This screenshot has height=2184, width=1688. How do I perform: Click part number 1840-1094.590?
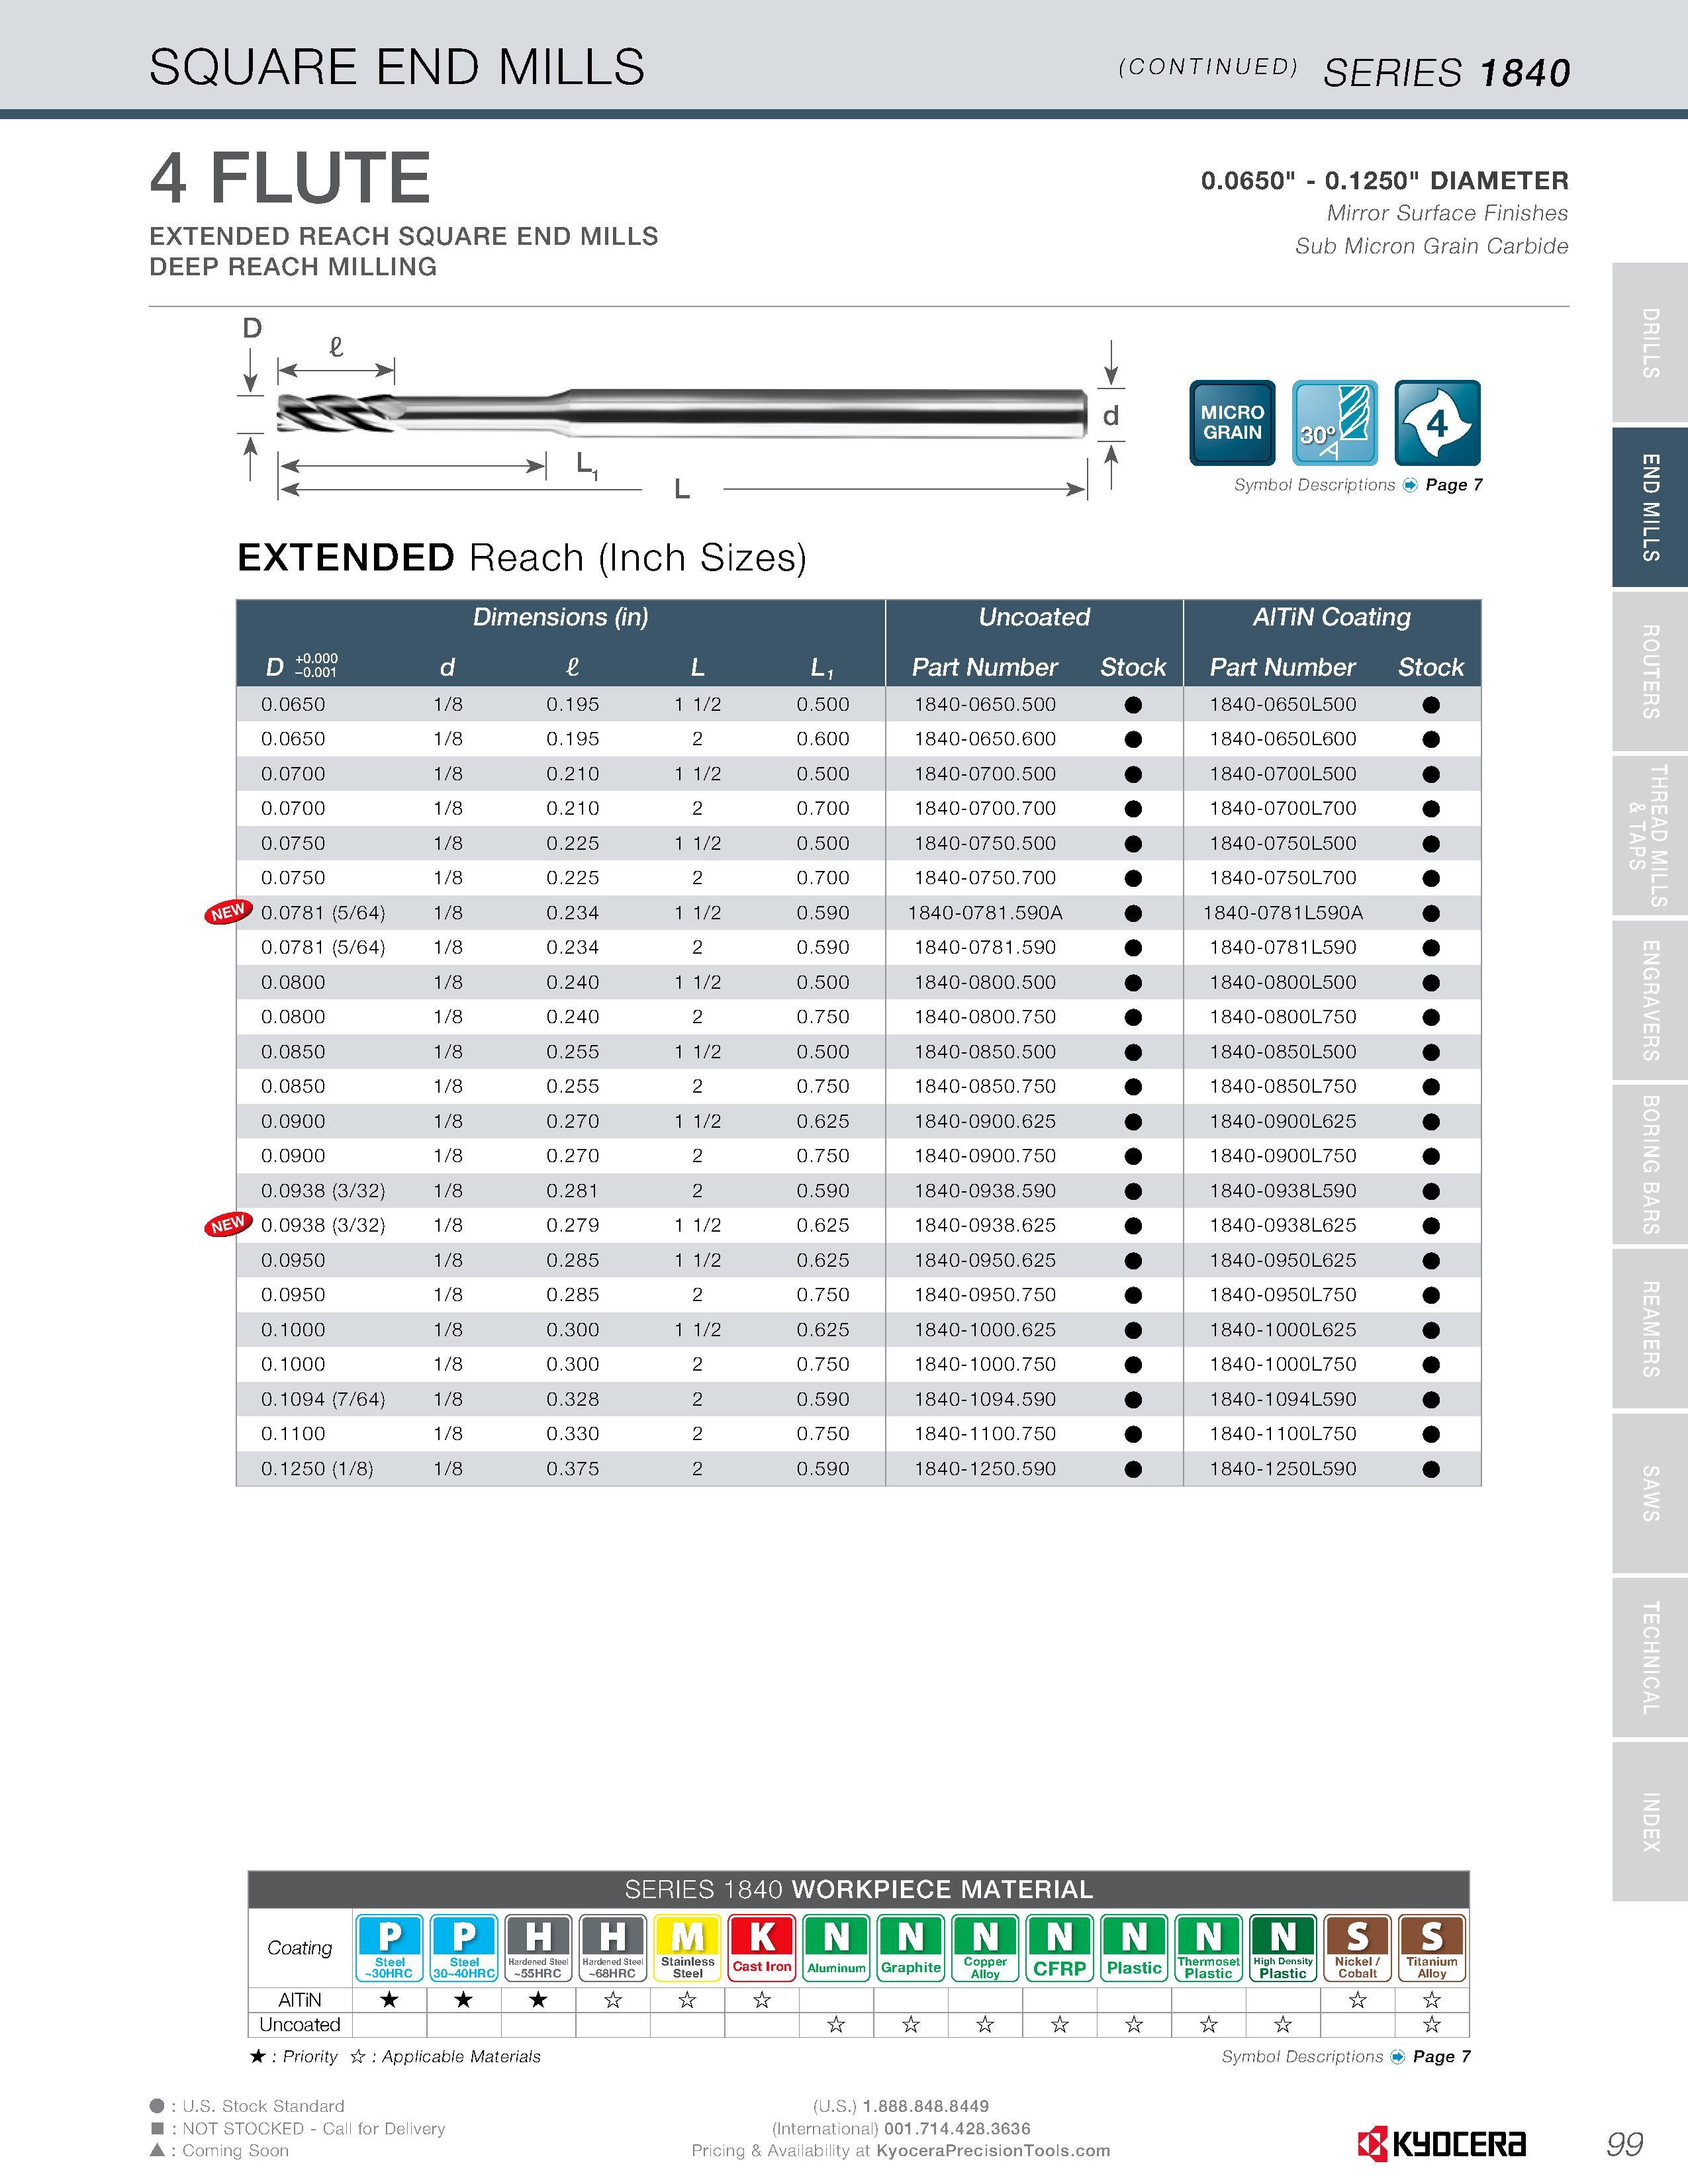pyautogui.click(x=985, y=1399)
